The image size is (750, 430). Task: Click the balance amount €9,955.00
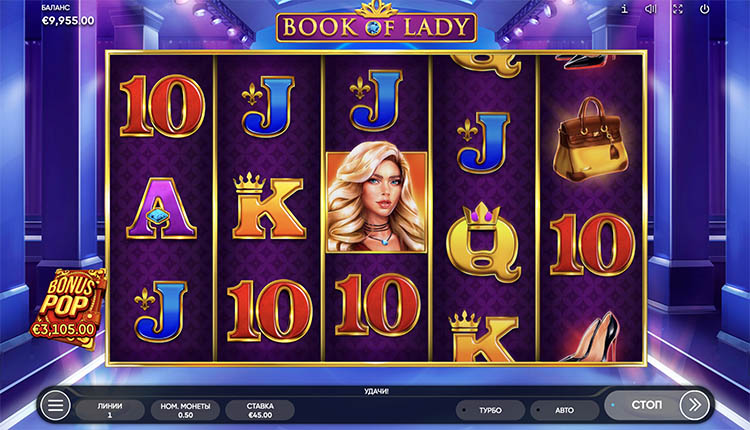[x=68, y=21]
